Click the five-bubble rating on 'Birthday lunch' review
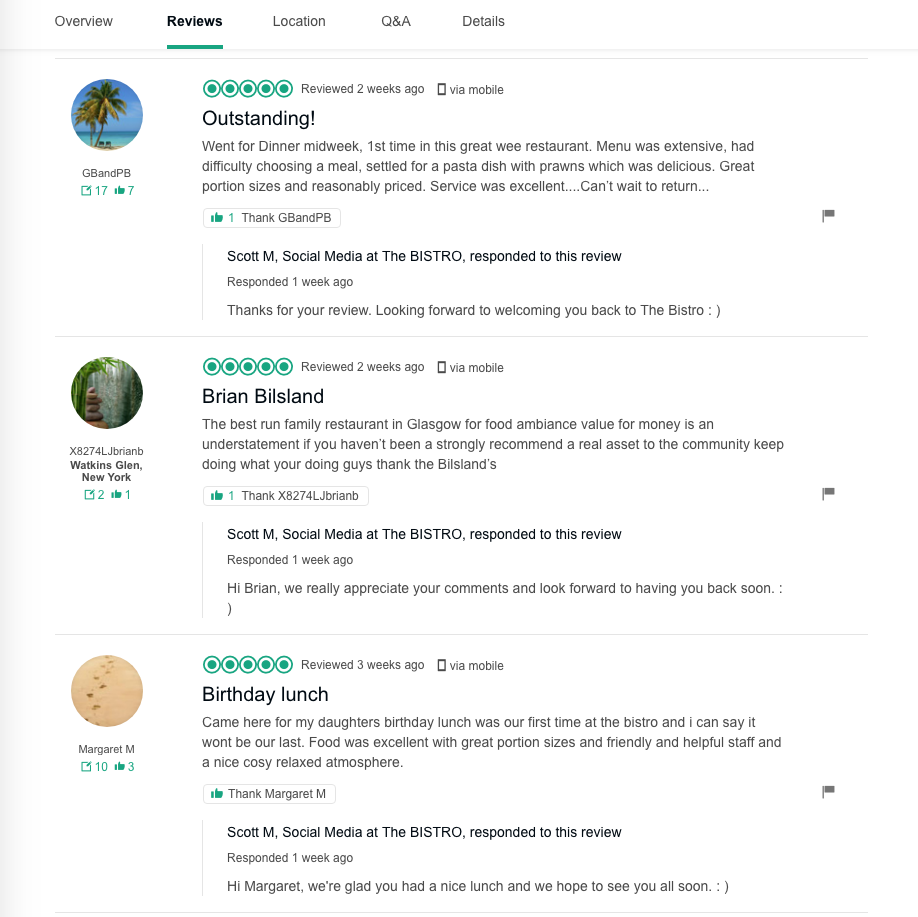The image size is (918, 917). (x=247, y=665)
